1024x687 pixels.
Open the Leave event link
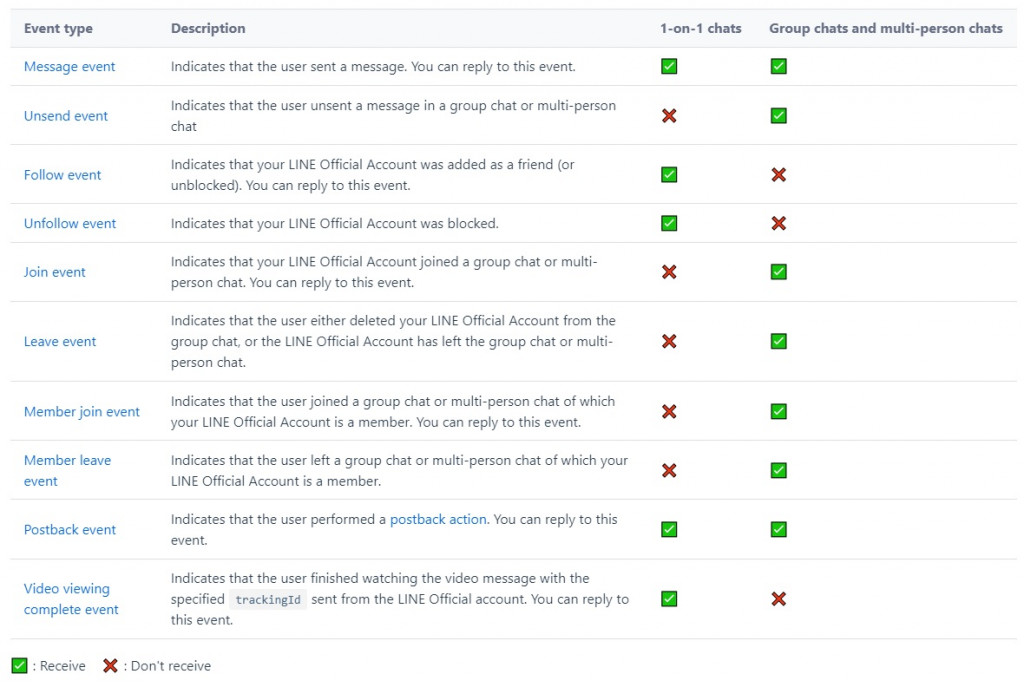point(60,342)
